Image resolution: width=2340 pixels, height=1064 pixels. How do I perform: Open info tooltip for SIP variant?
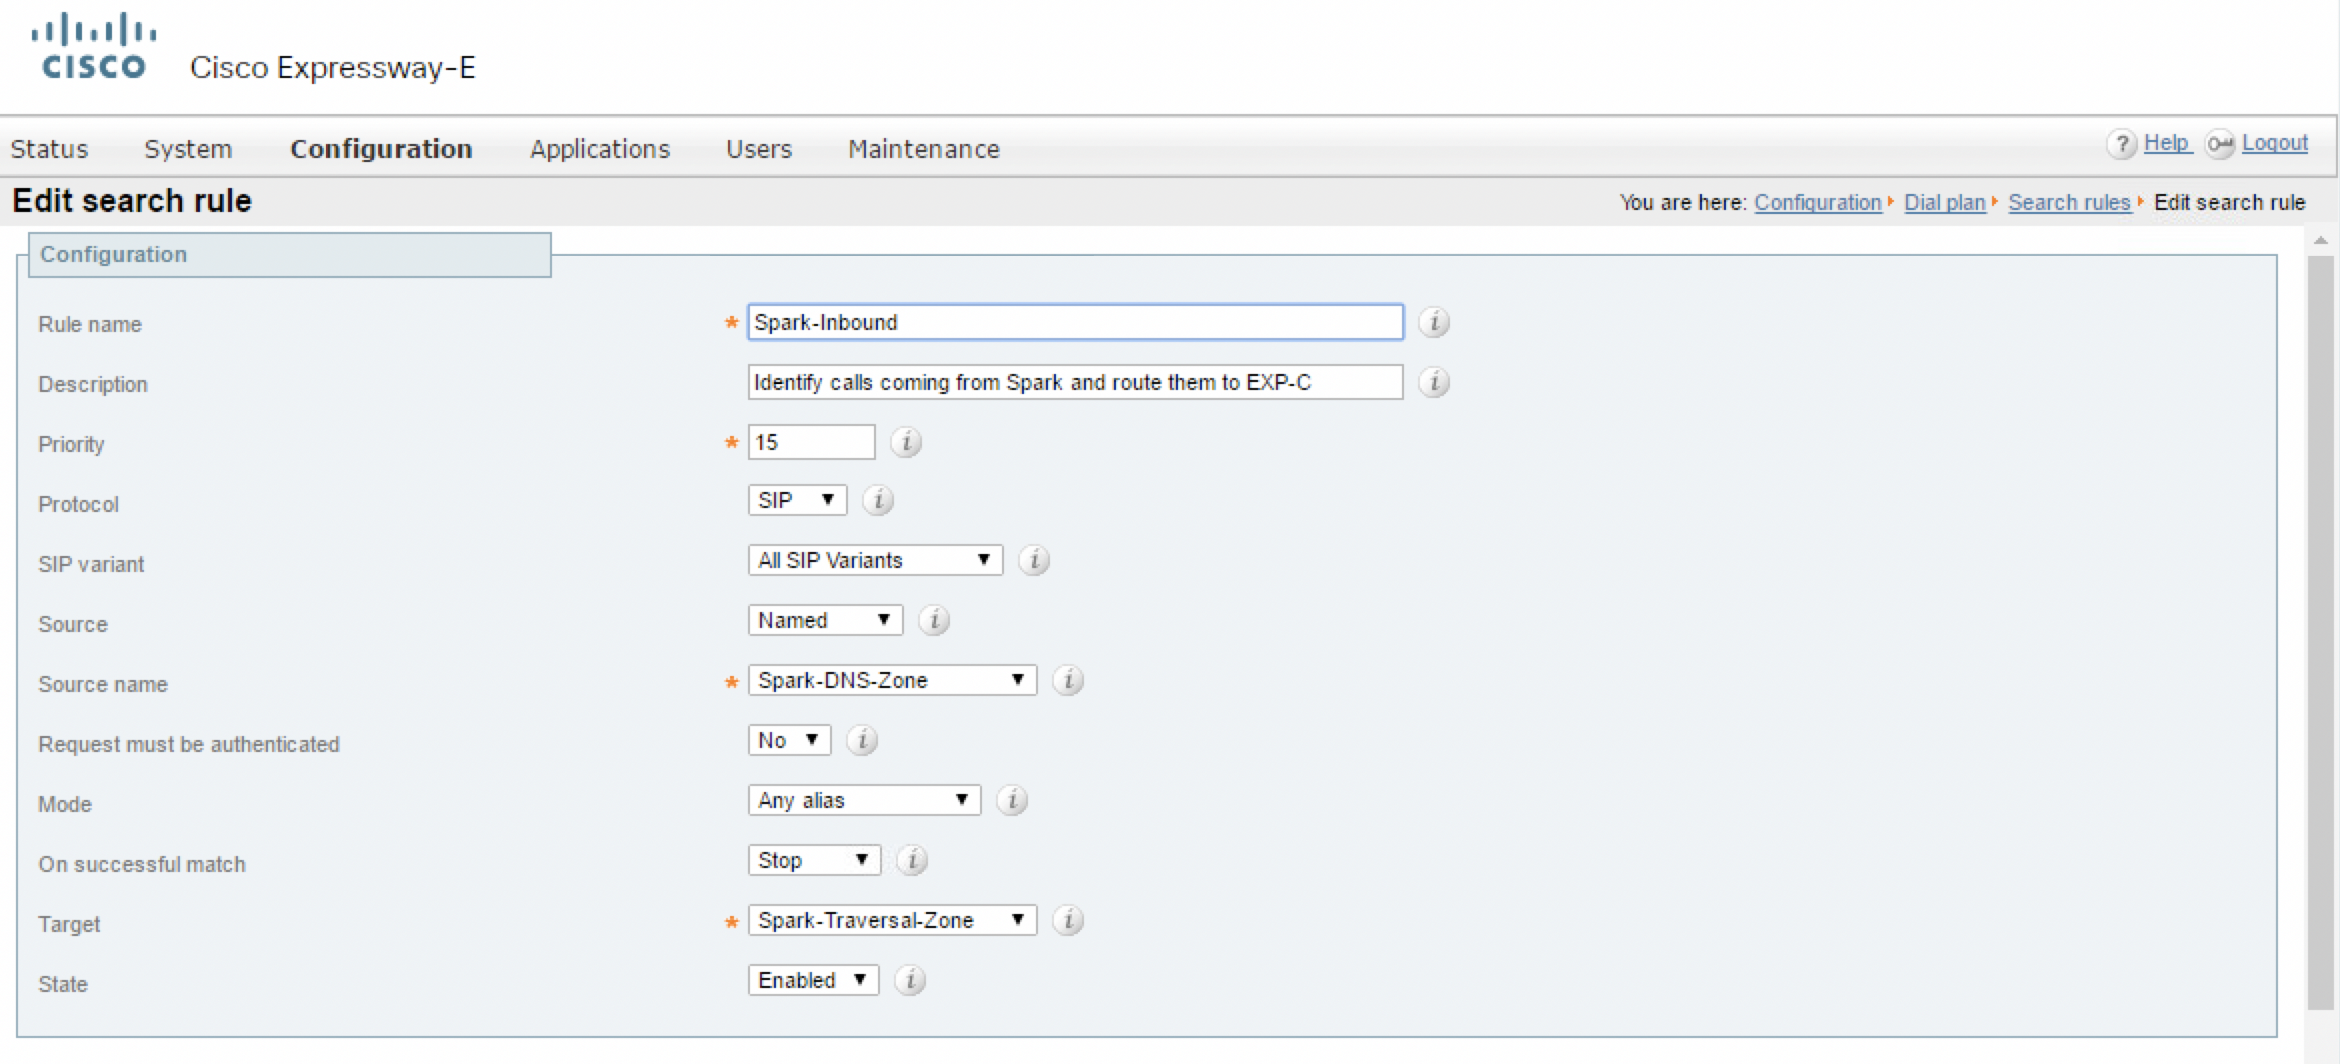click(x=1034, y=560)
